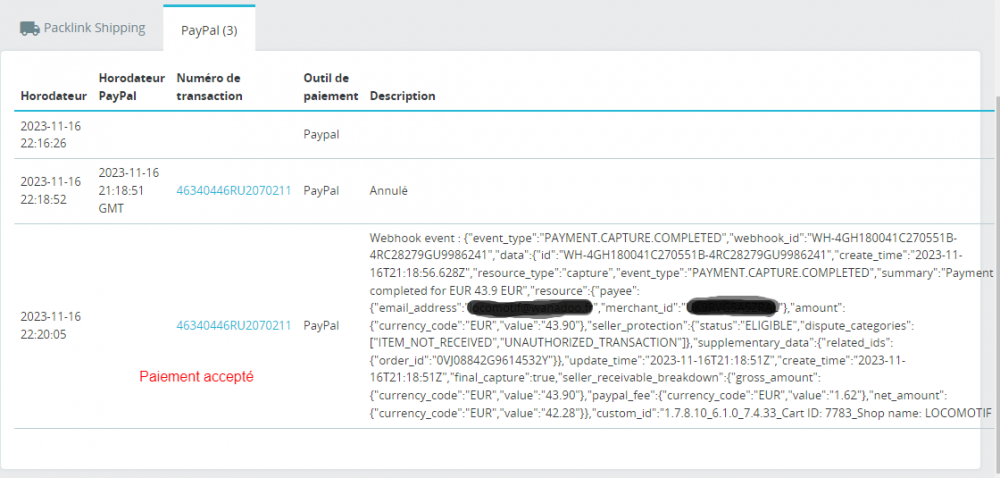The height and width of the screenshot is (478, 1000).
Task: Click the Outil de paiement column header
Action: click(330, 87)
